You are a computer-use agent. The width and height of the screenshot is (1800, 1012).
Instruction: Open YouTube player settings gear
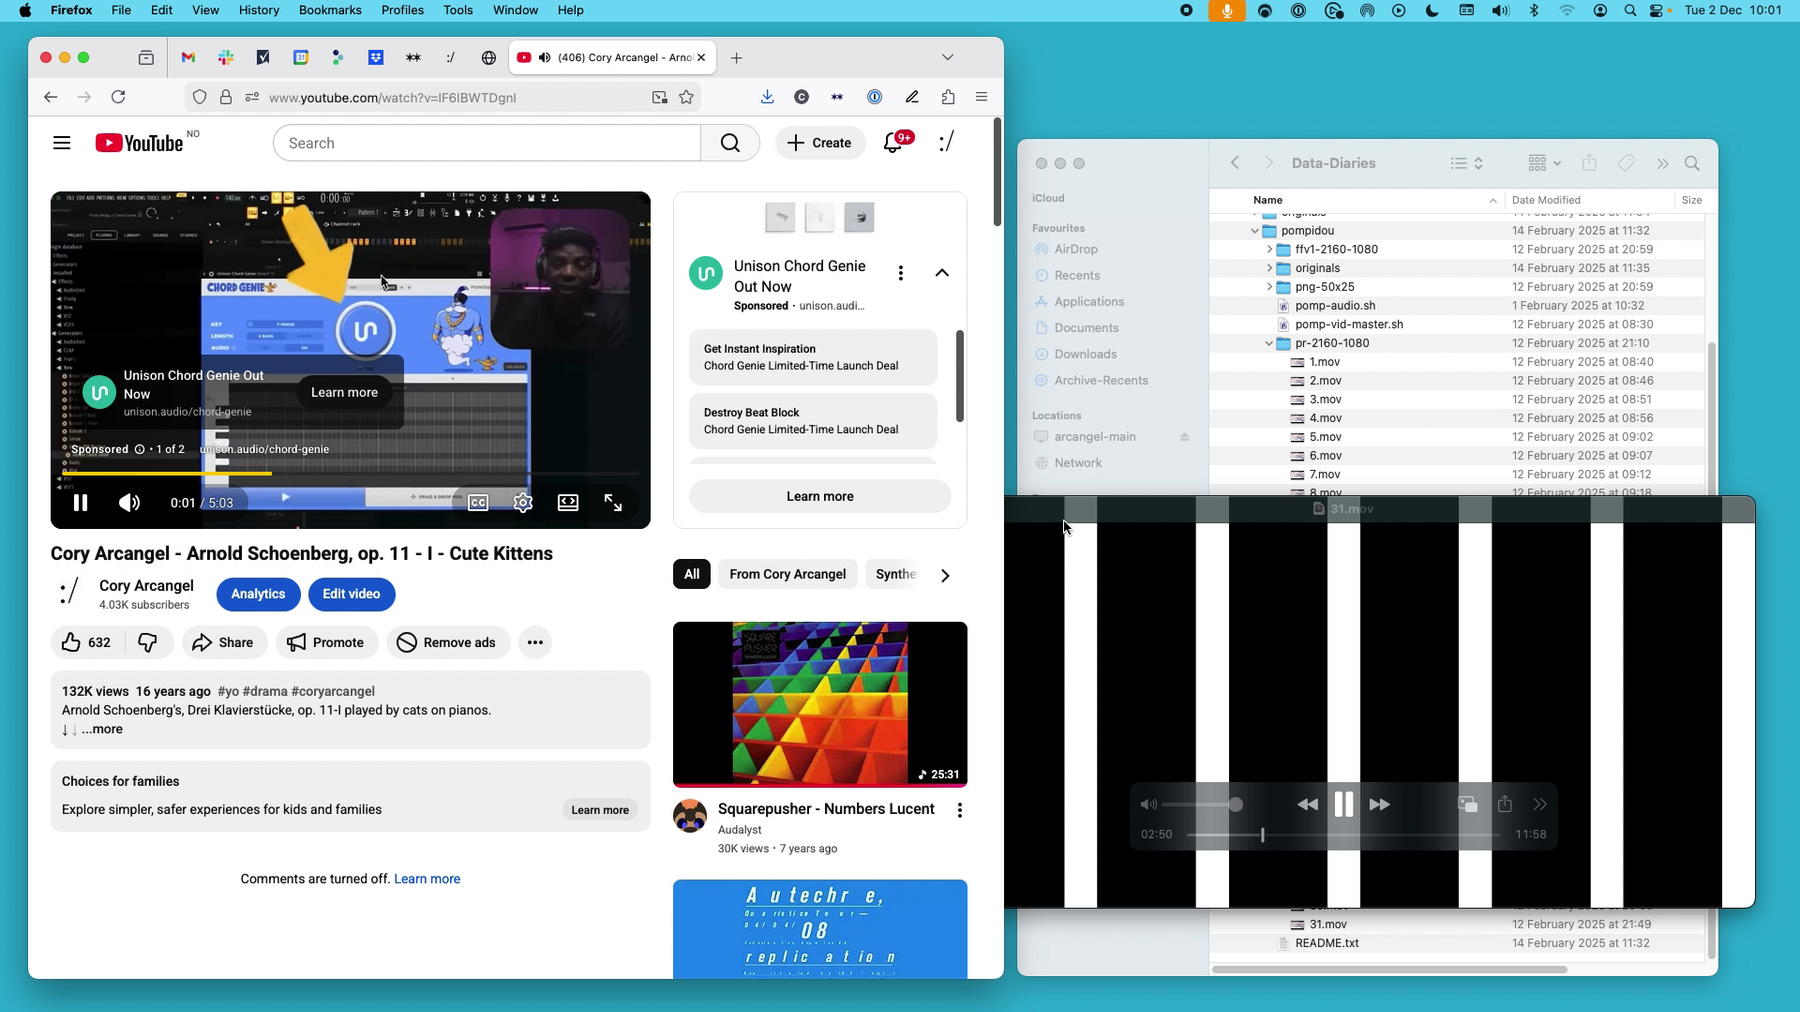tap(523, 503)
